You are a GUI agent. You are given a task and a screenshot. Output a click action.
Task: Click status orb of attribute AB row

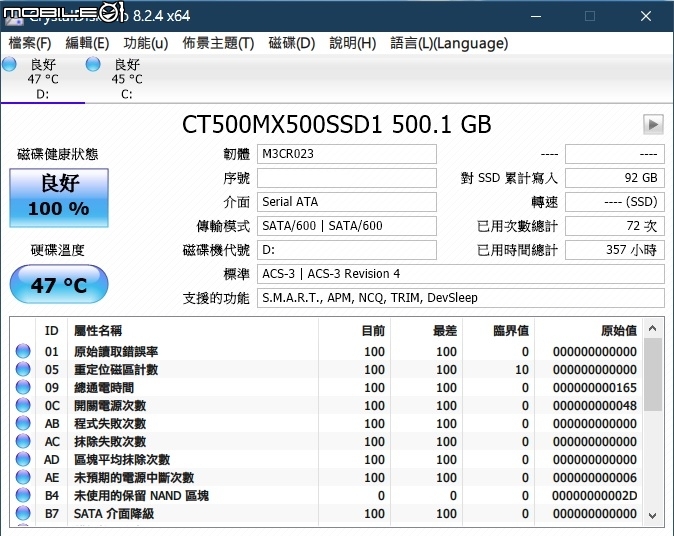click(x=23, y=423)
